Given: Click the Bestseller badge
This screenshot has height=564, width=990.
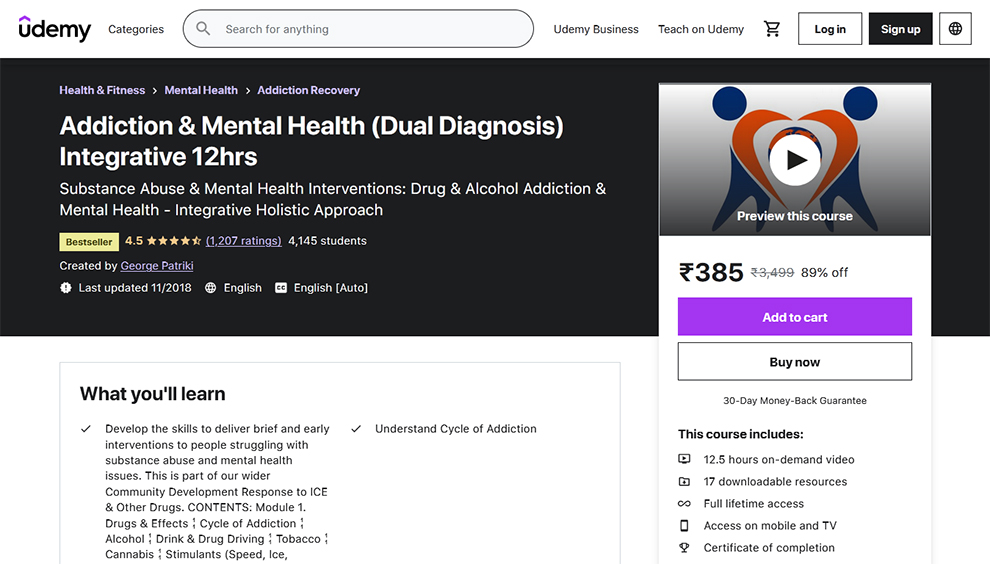Looking at the screenshot, I should (89, 242).
